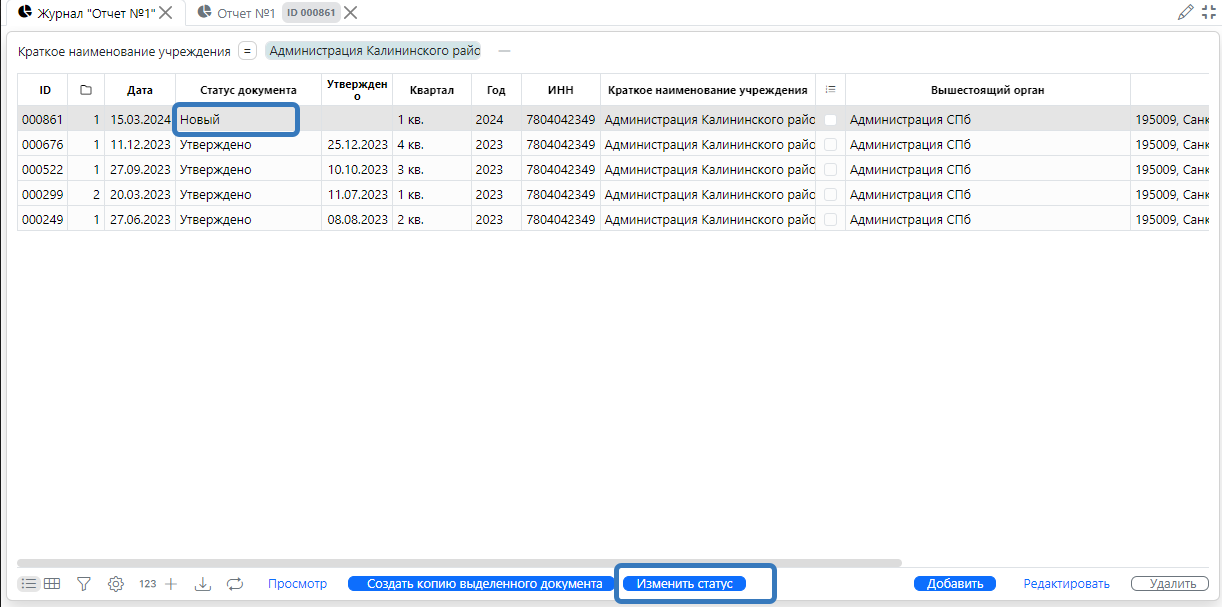Click the download export icon
1222x607 pixels.
203,584
